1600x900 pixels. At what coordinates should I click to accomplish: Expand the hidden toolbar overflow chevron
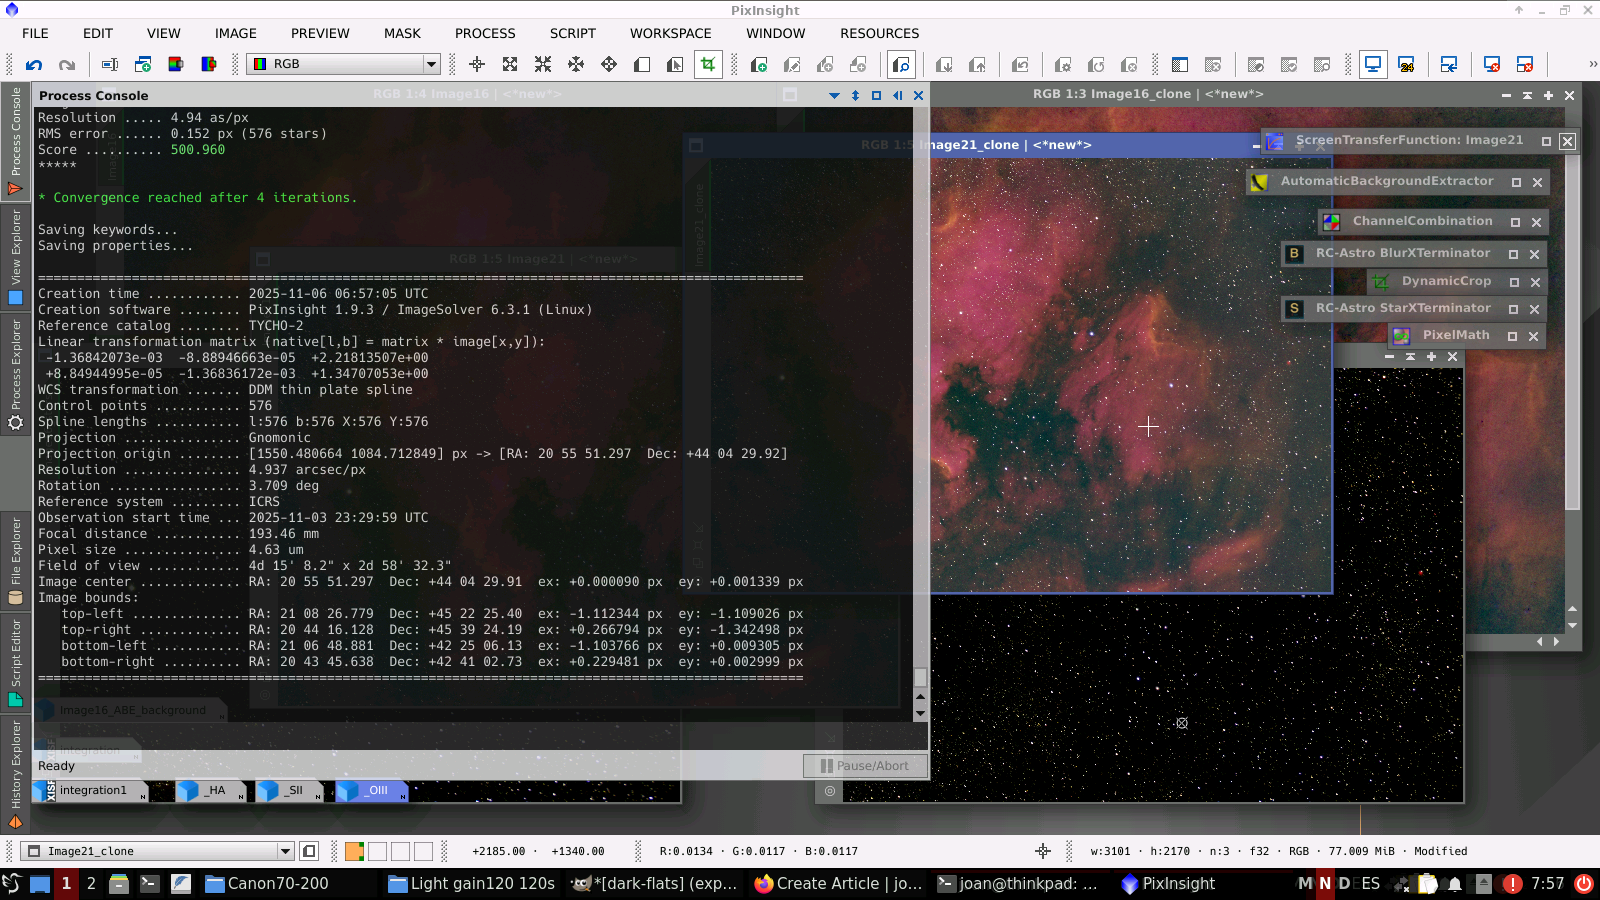tap(1592, 65)
